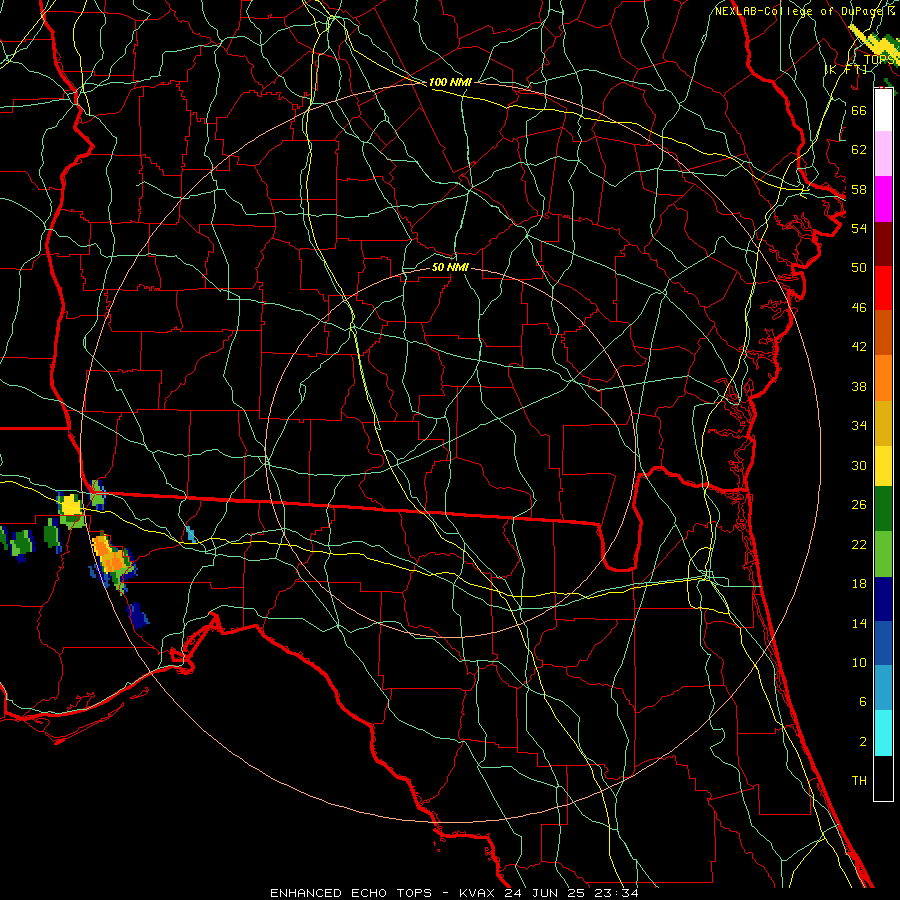The height and width of the screenshot is (900, 900).
Task: Click legend value '50'
Action: click(859, 267)
